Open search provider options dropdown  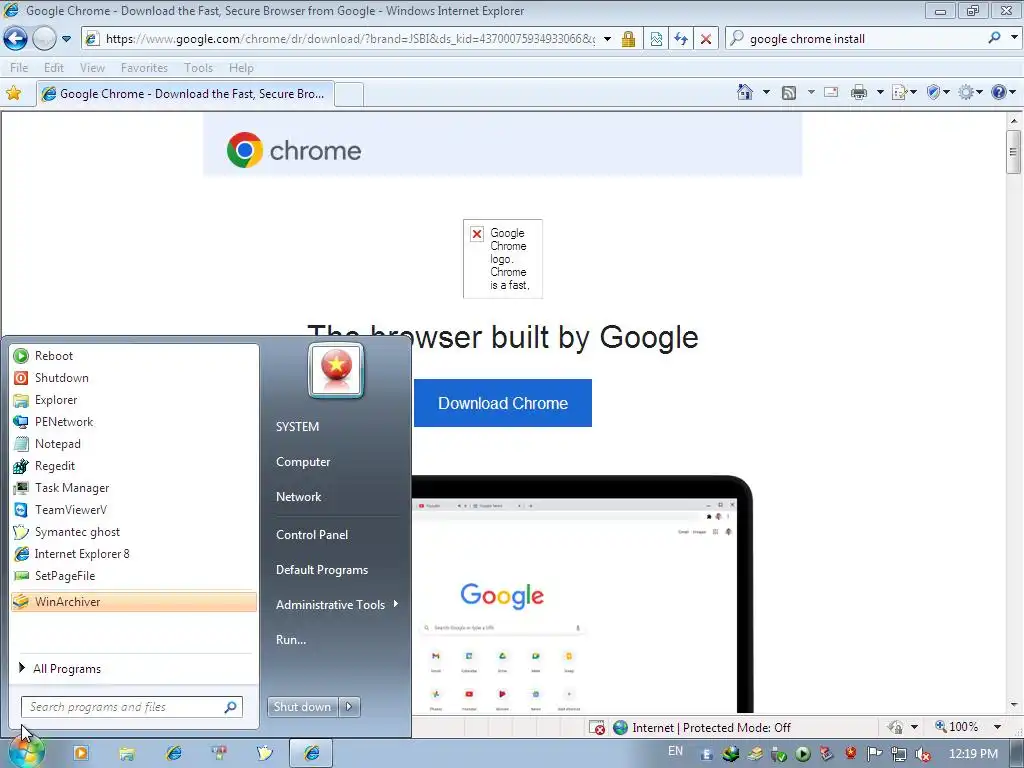click(1014, 38)
